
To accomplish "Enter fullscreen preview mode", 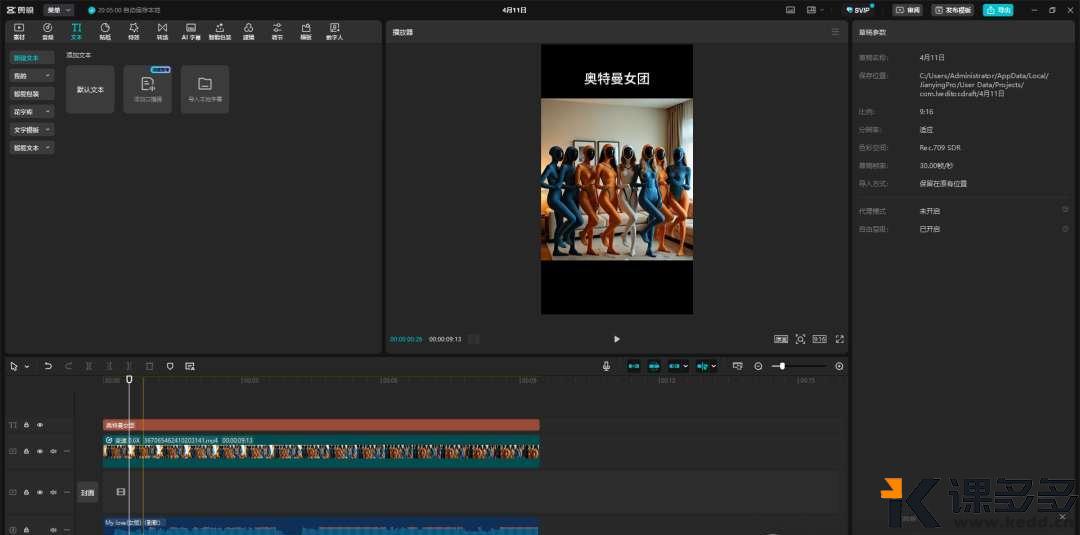I will [840, 339].
